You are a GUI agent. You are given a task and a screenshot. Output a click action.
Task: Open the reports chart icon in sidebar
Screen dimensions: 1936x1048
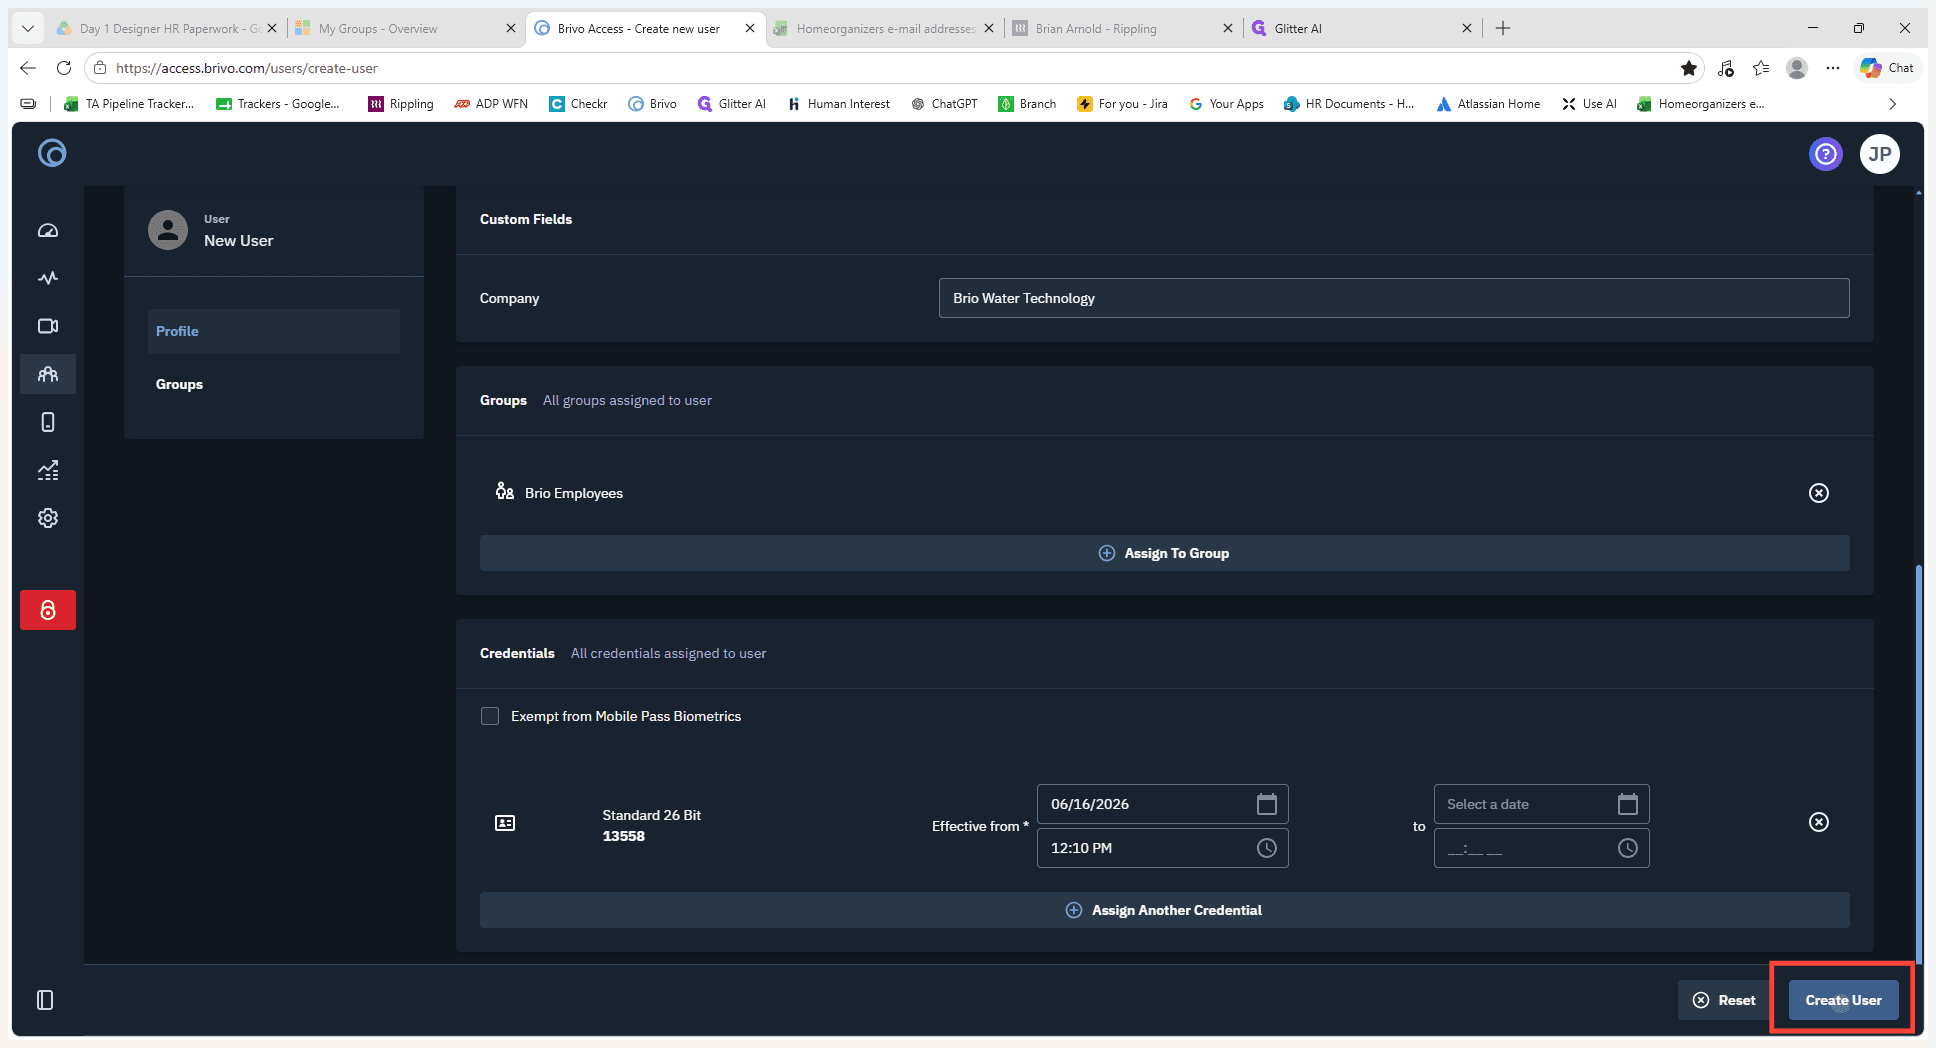pyautogui.click(x=48, y=470)
